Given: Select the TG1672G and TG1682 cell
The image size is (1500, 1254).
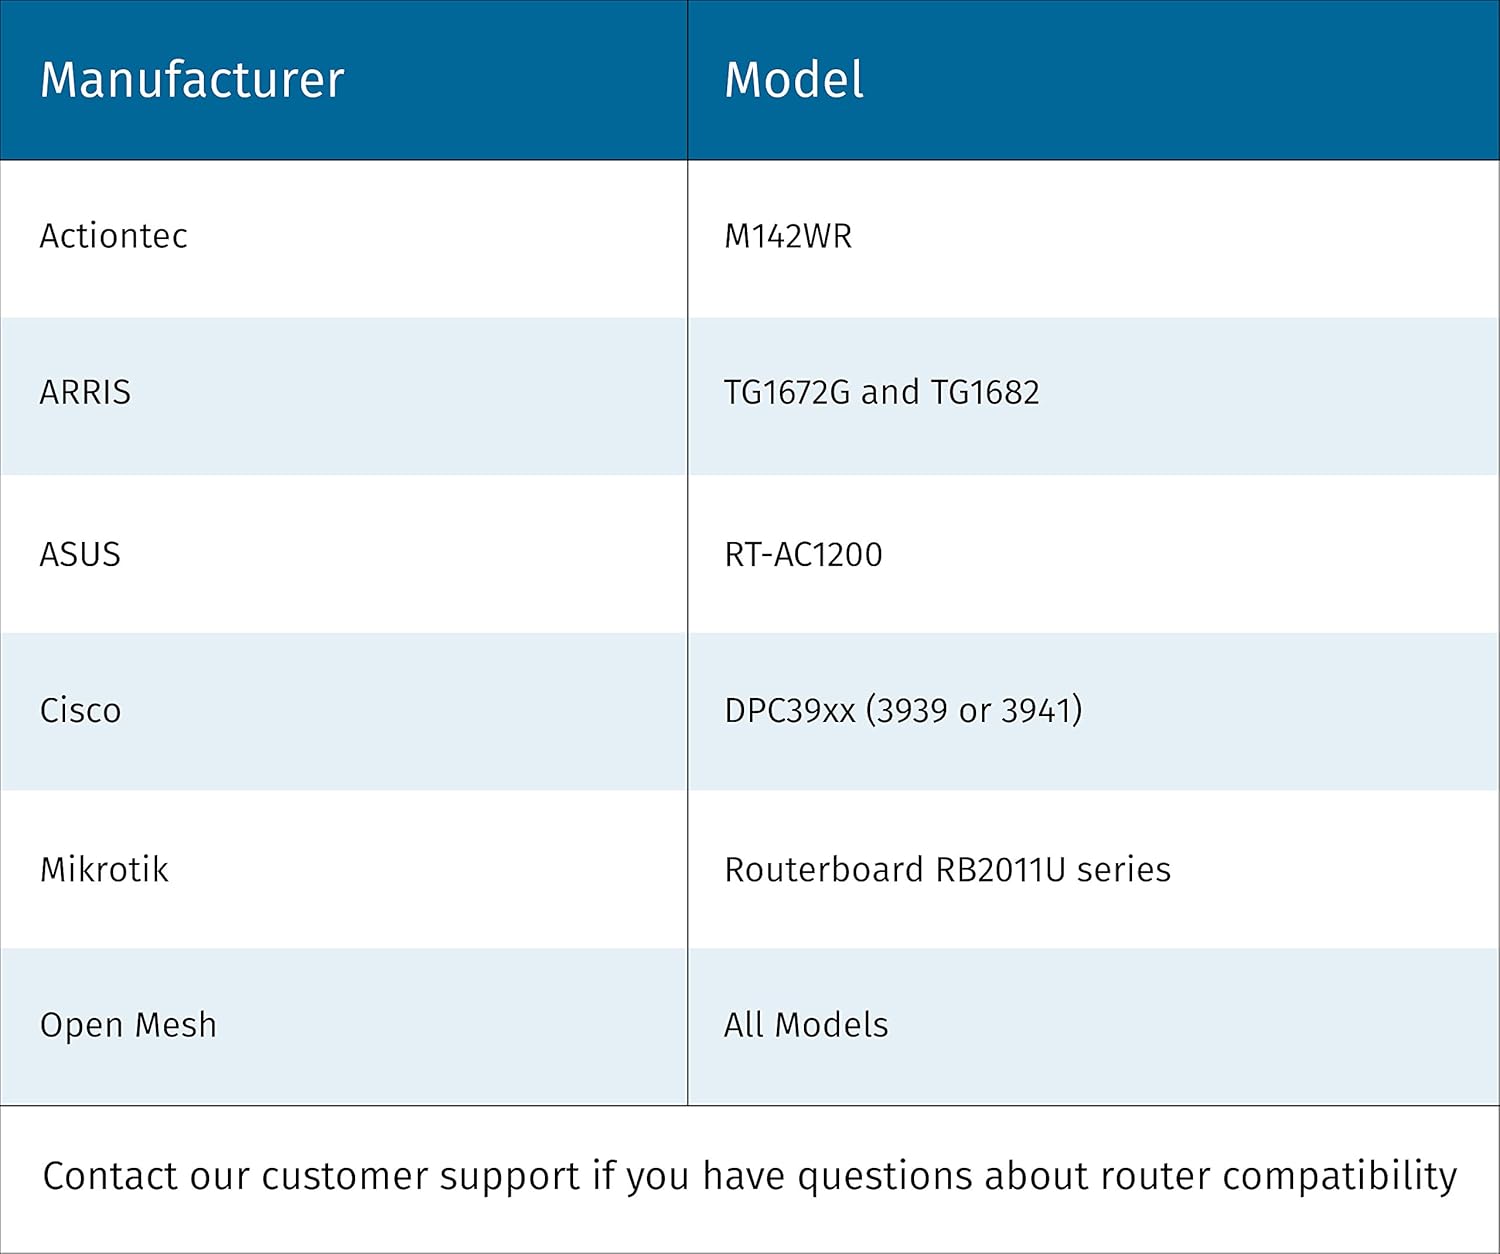Looking at the screenshot, I should point(881,393).
